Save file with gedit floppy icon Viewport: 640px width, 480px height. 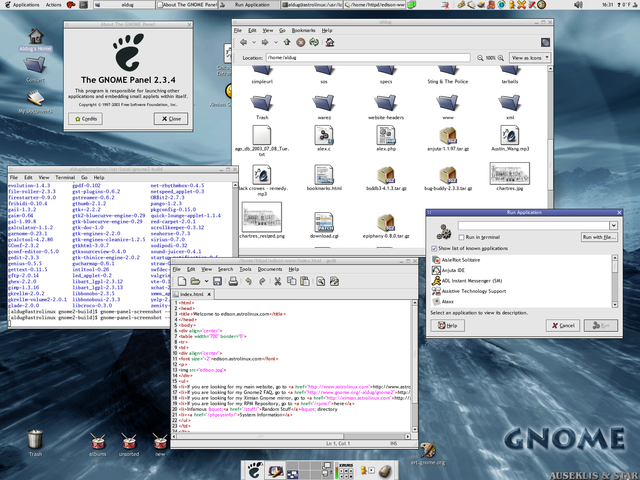tap(217, 281)
